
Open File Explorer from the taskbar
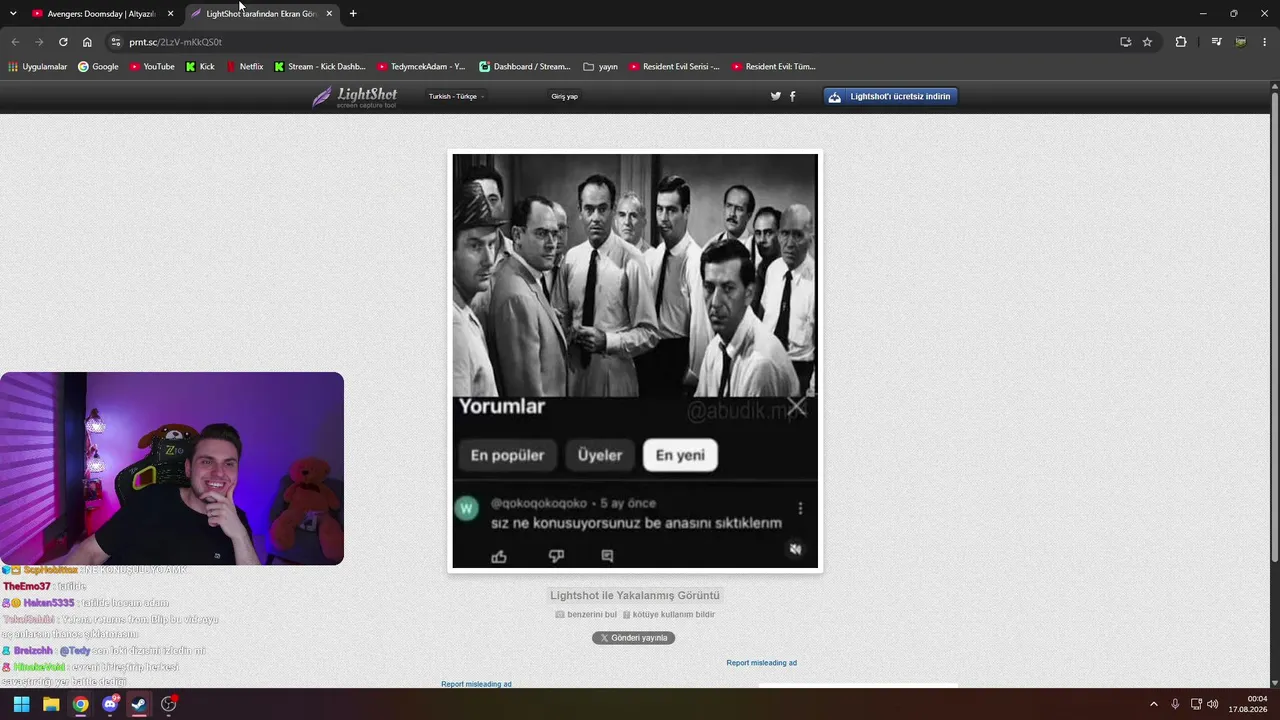tap(51, 704)
